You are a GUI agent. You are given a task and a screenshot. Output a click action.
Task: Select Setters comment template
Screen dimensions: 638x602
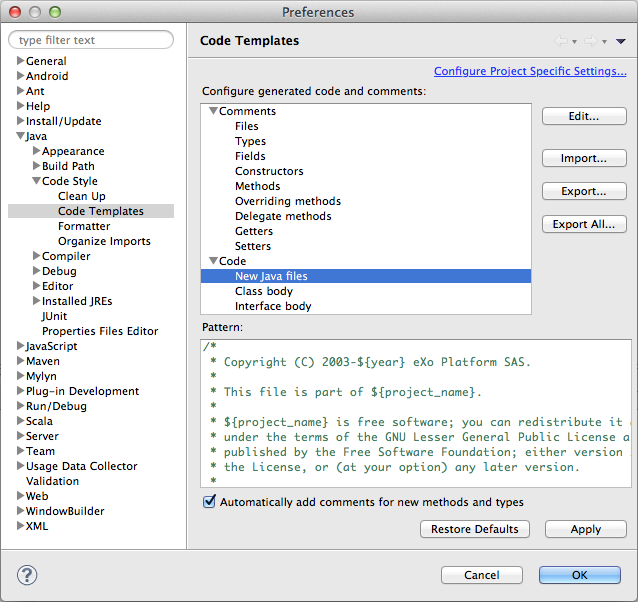pos(253,246)
